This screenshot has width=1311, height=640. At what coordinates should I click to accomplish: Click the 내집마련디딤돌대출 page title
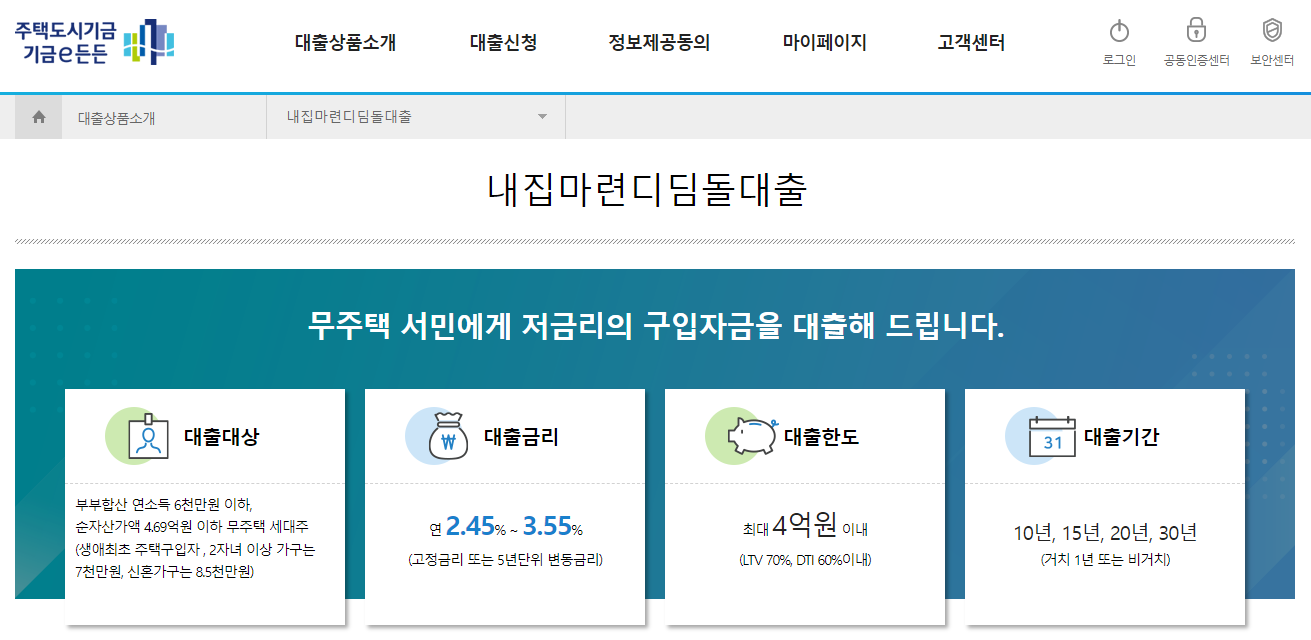(647, 190)
